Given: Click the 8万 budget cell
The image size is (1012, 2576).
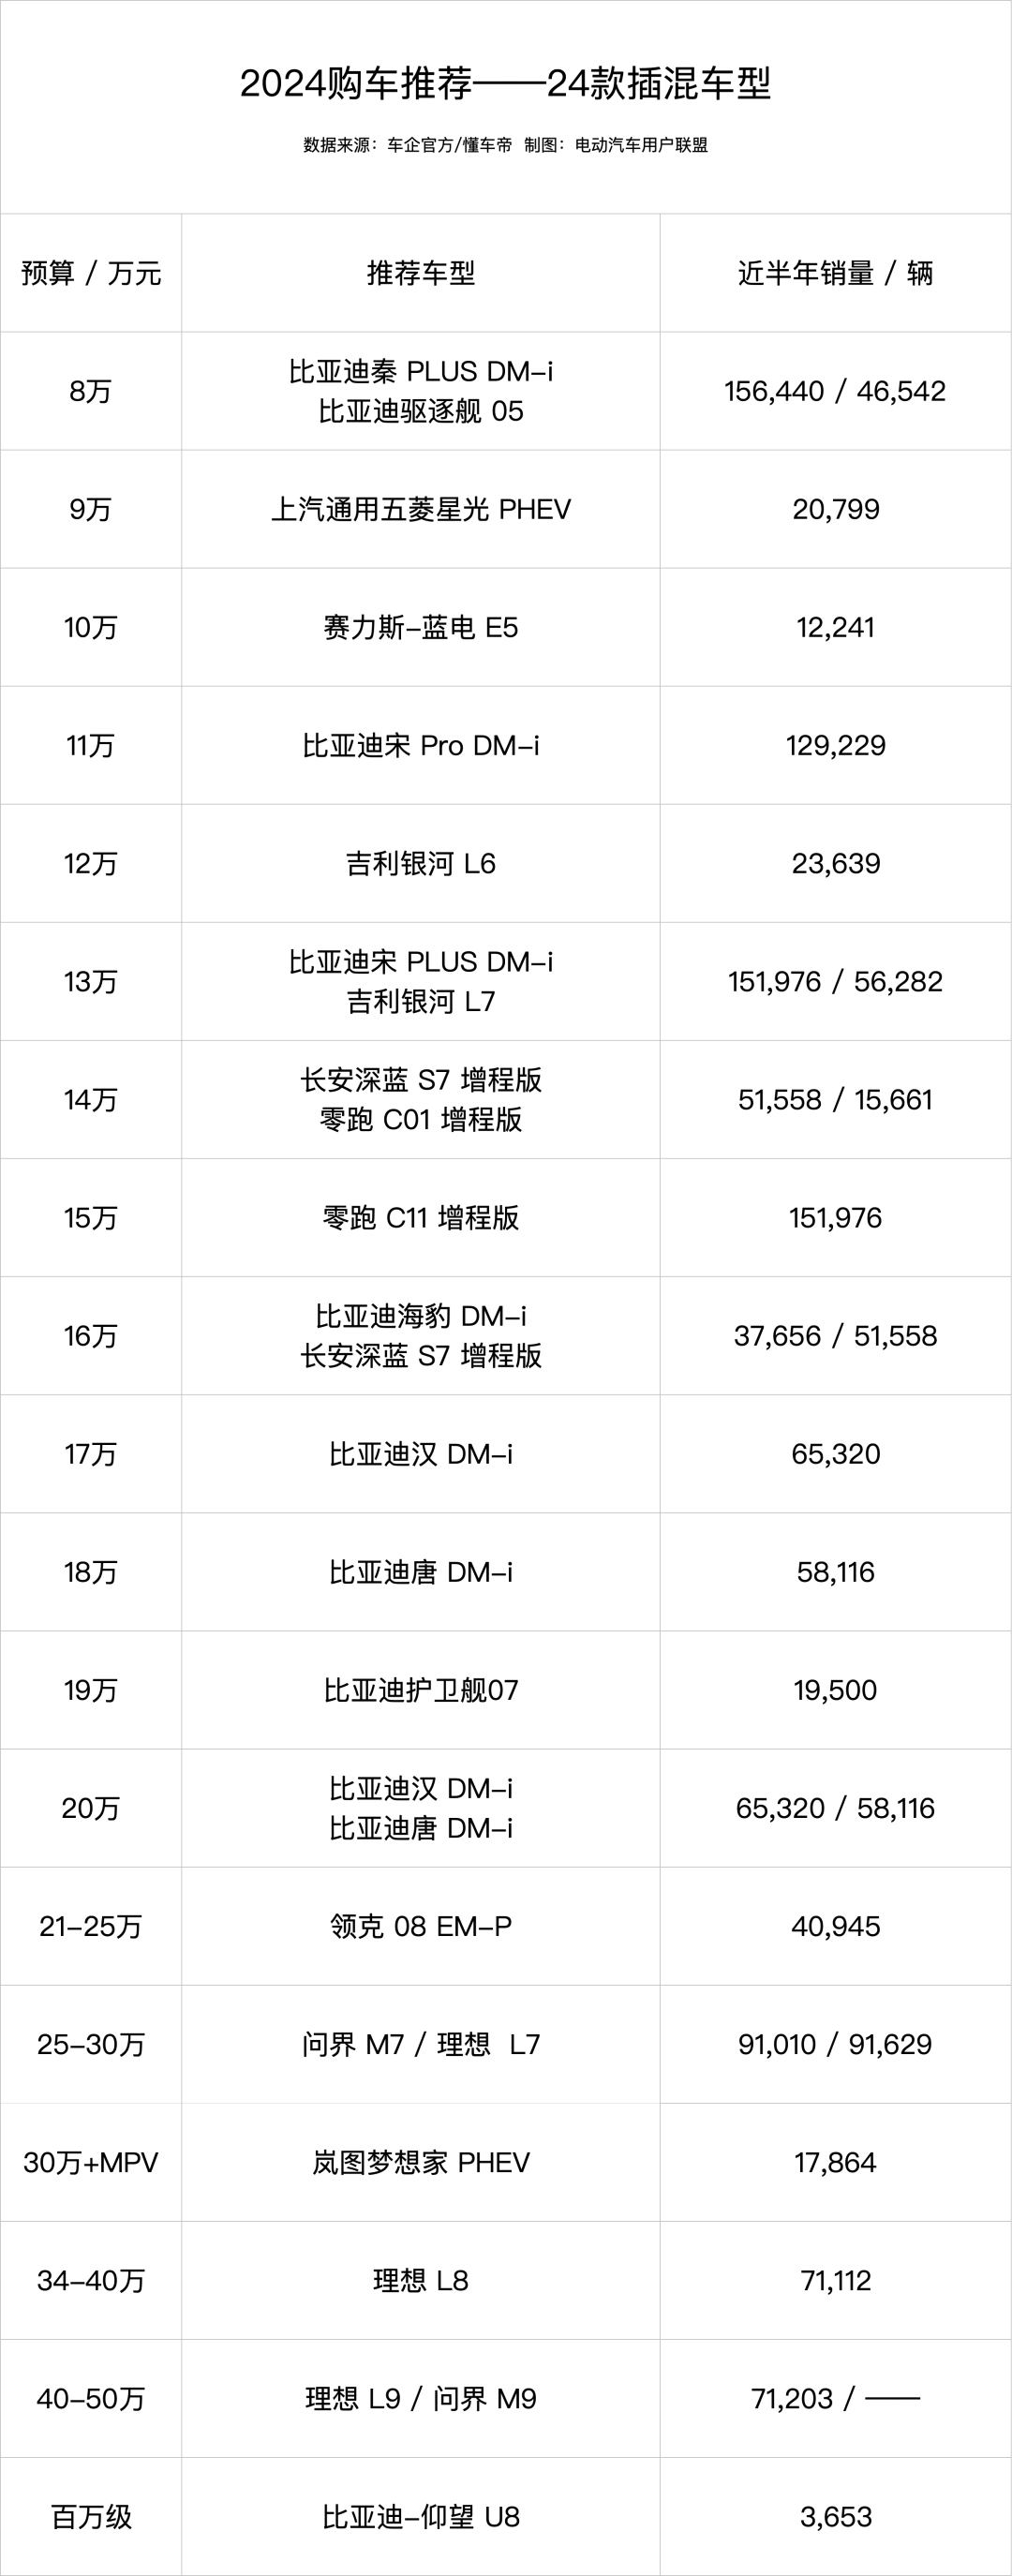Looking at the screenshot, I should pyautogui.click(x=91, y=391).
